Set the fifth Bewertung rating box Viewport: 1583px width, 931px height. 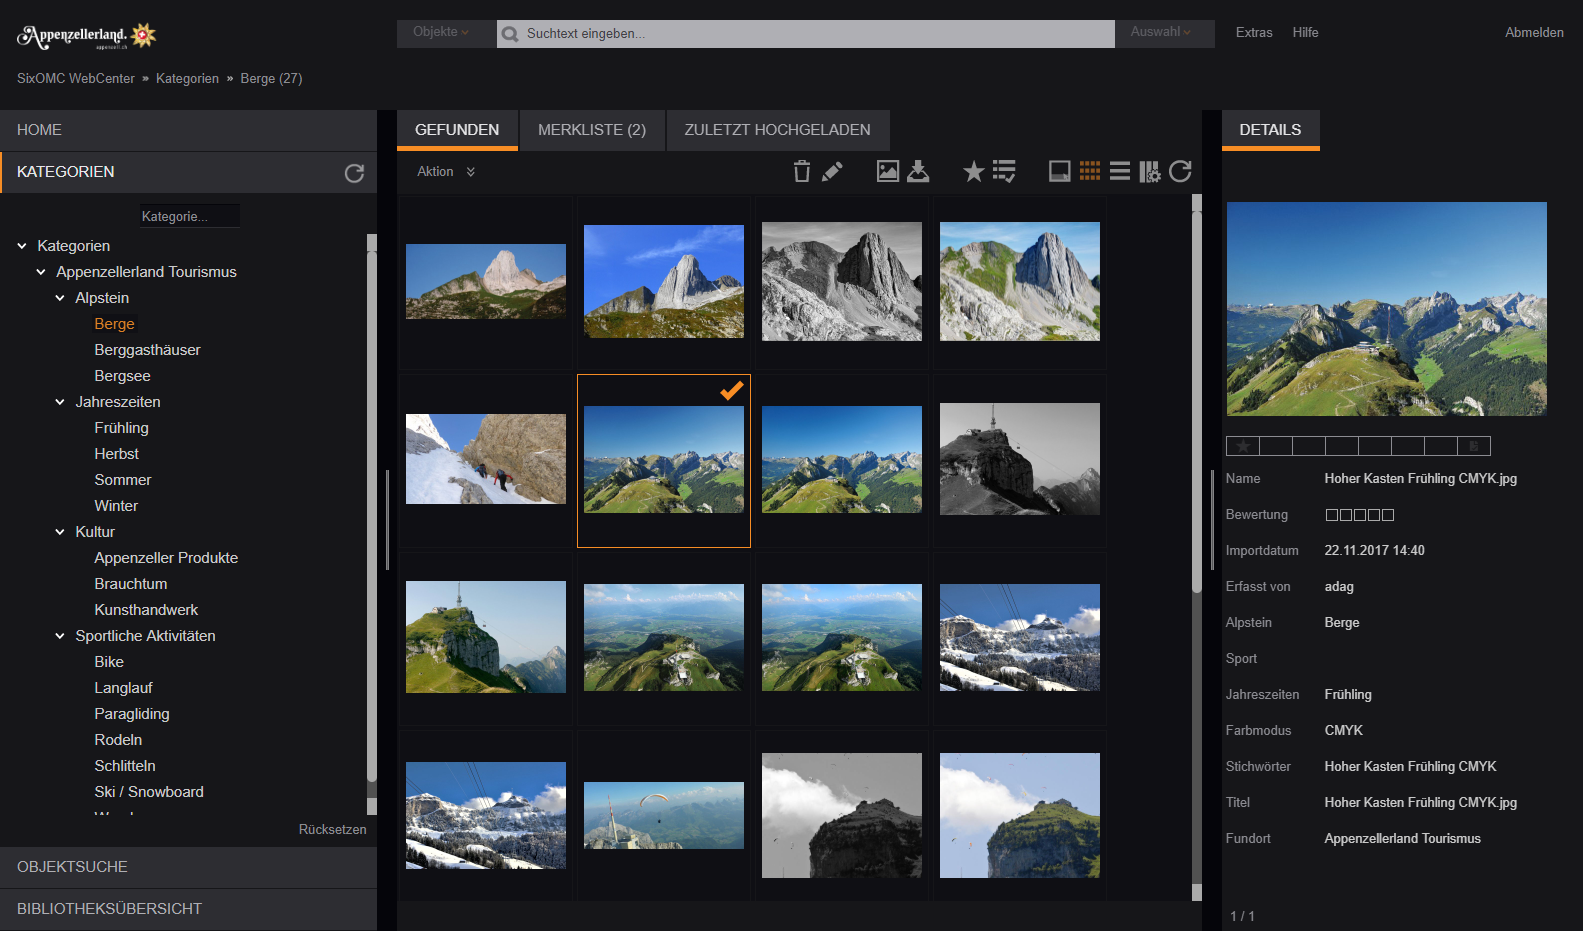[1388, 515]
